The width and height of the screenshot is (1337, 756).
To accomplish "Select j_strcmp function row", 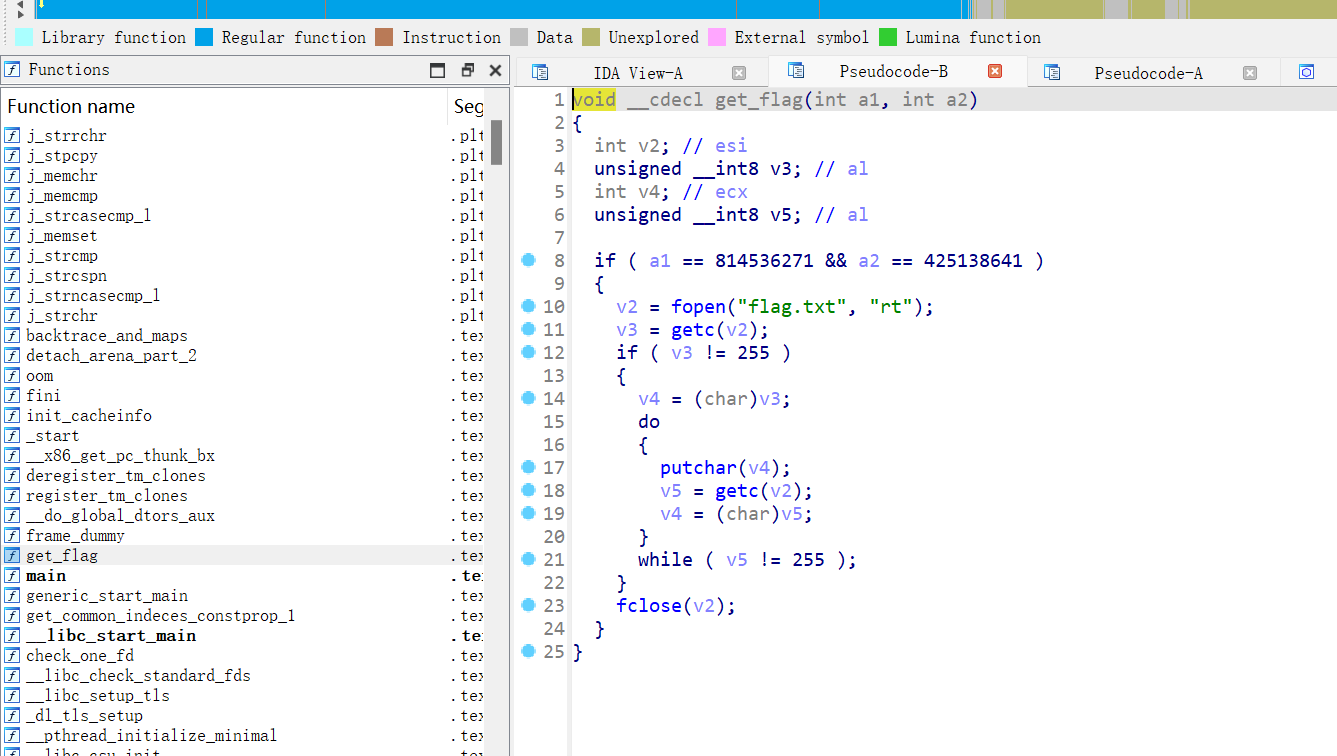I will pos(243,256).
